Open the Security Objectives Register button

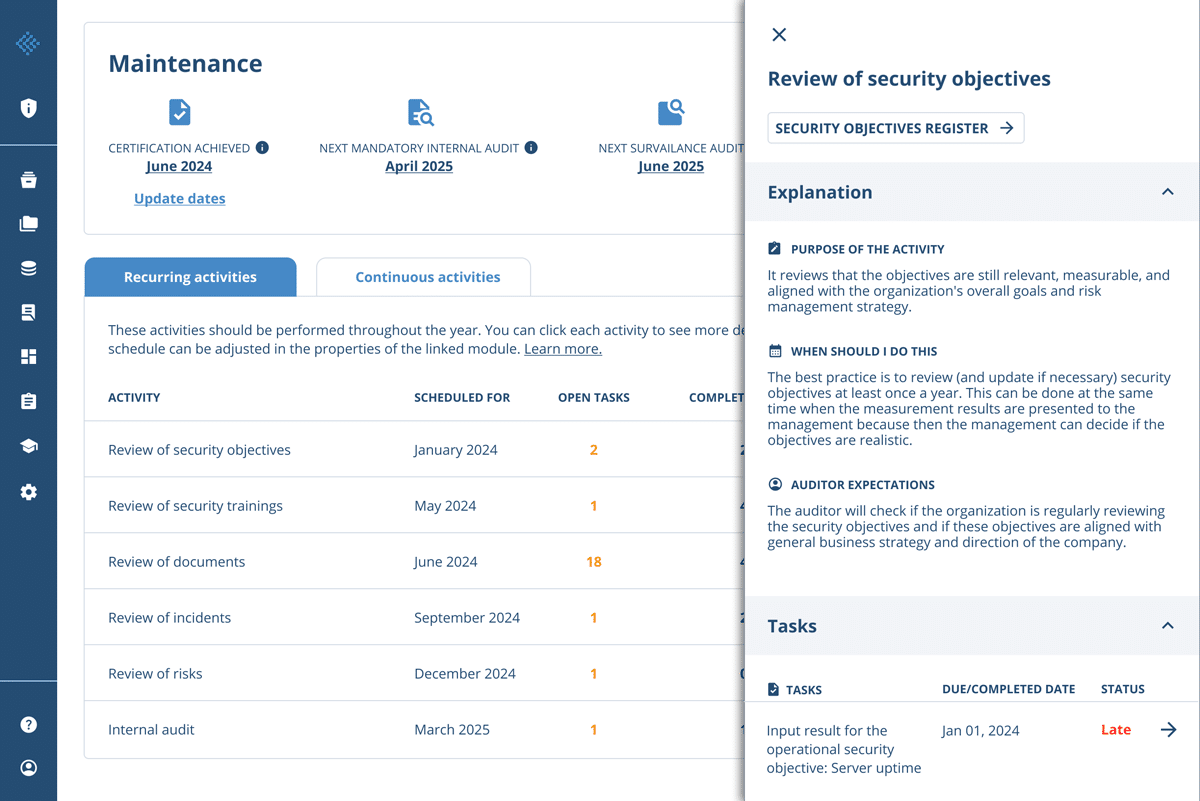[895, 128]
